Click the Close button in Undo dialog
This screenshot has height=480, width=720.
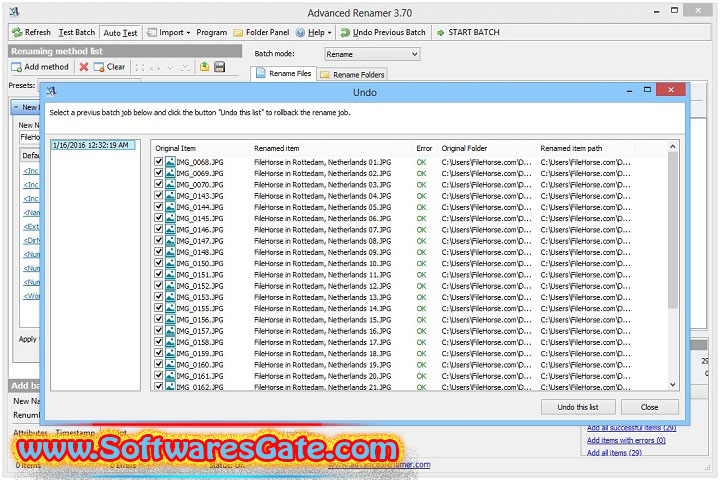(x=649, y=407)
